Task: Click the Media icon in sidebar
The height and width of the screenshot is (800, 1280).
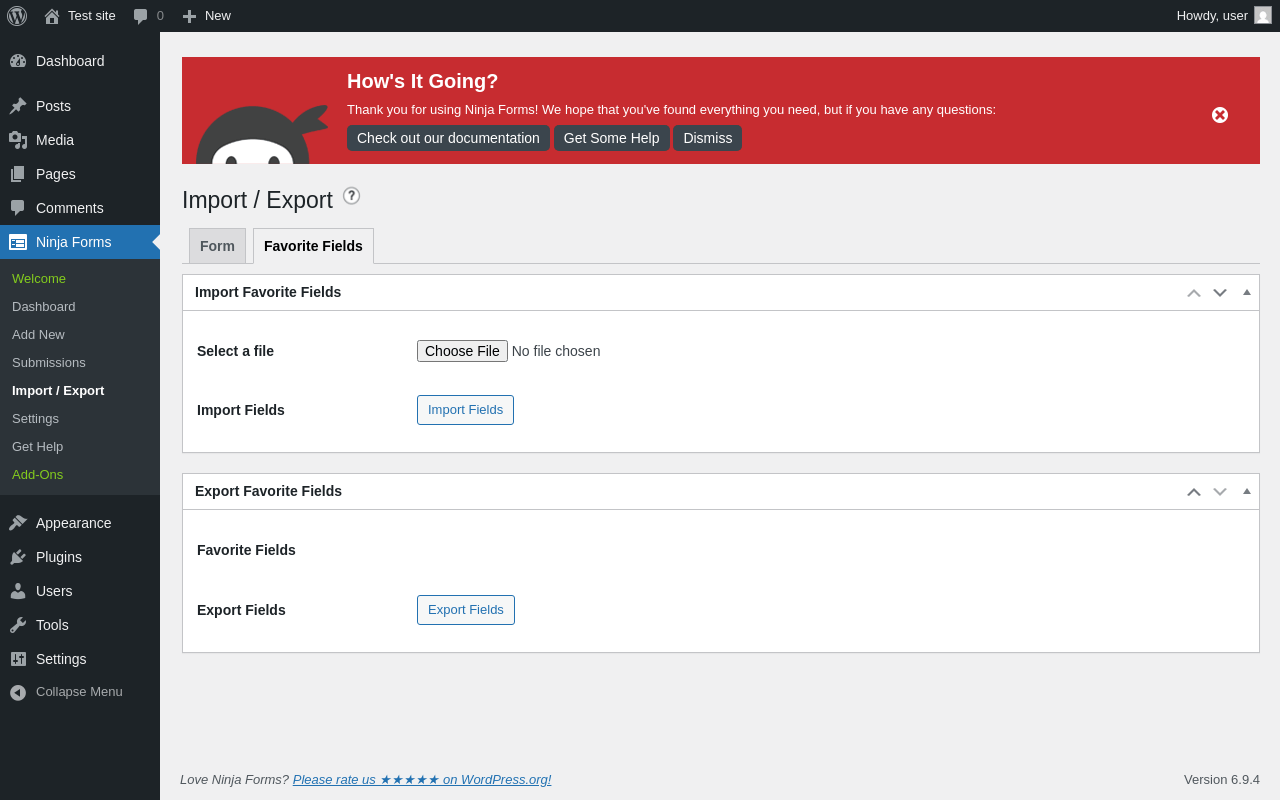Action: 18,140
